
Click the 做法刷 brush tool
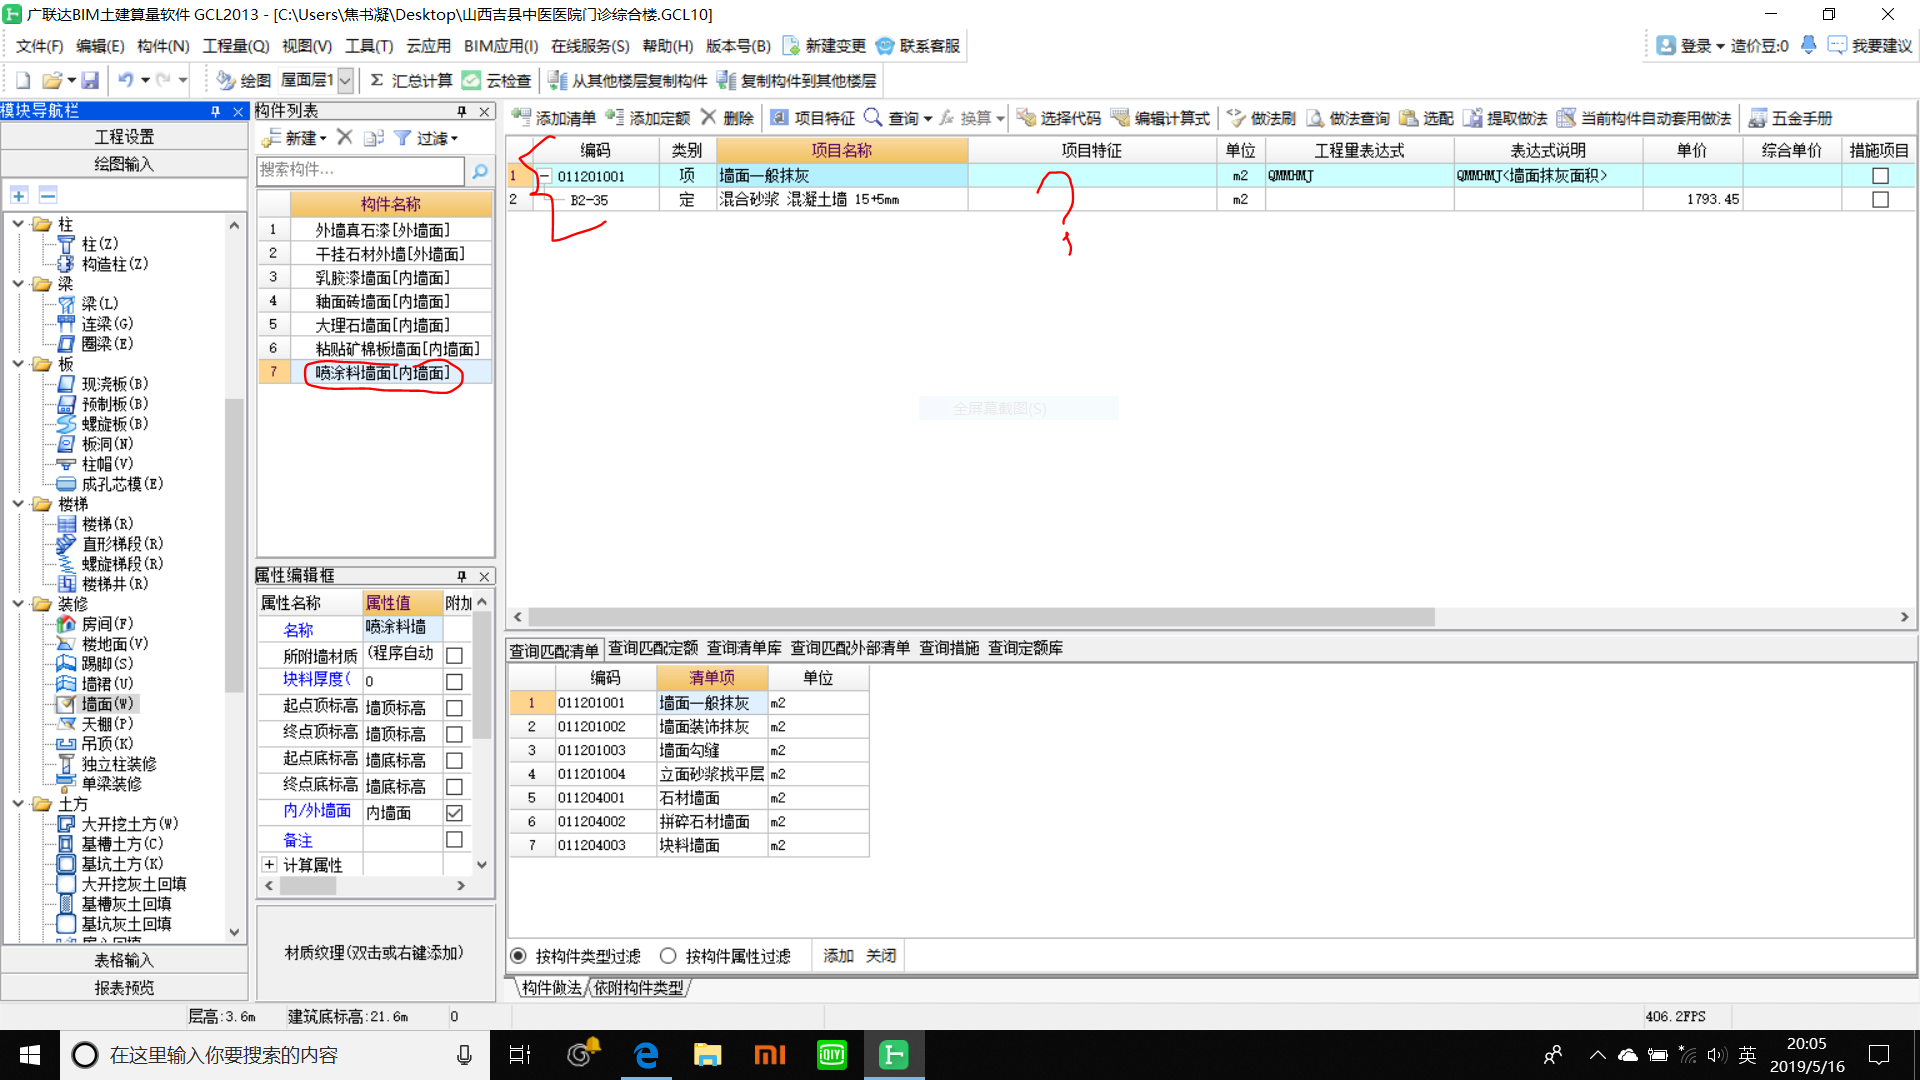point(1261,118)
